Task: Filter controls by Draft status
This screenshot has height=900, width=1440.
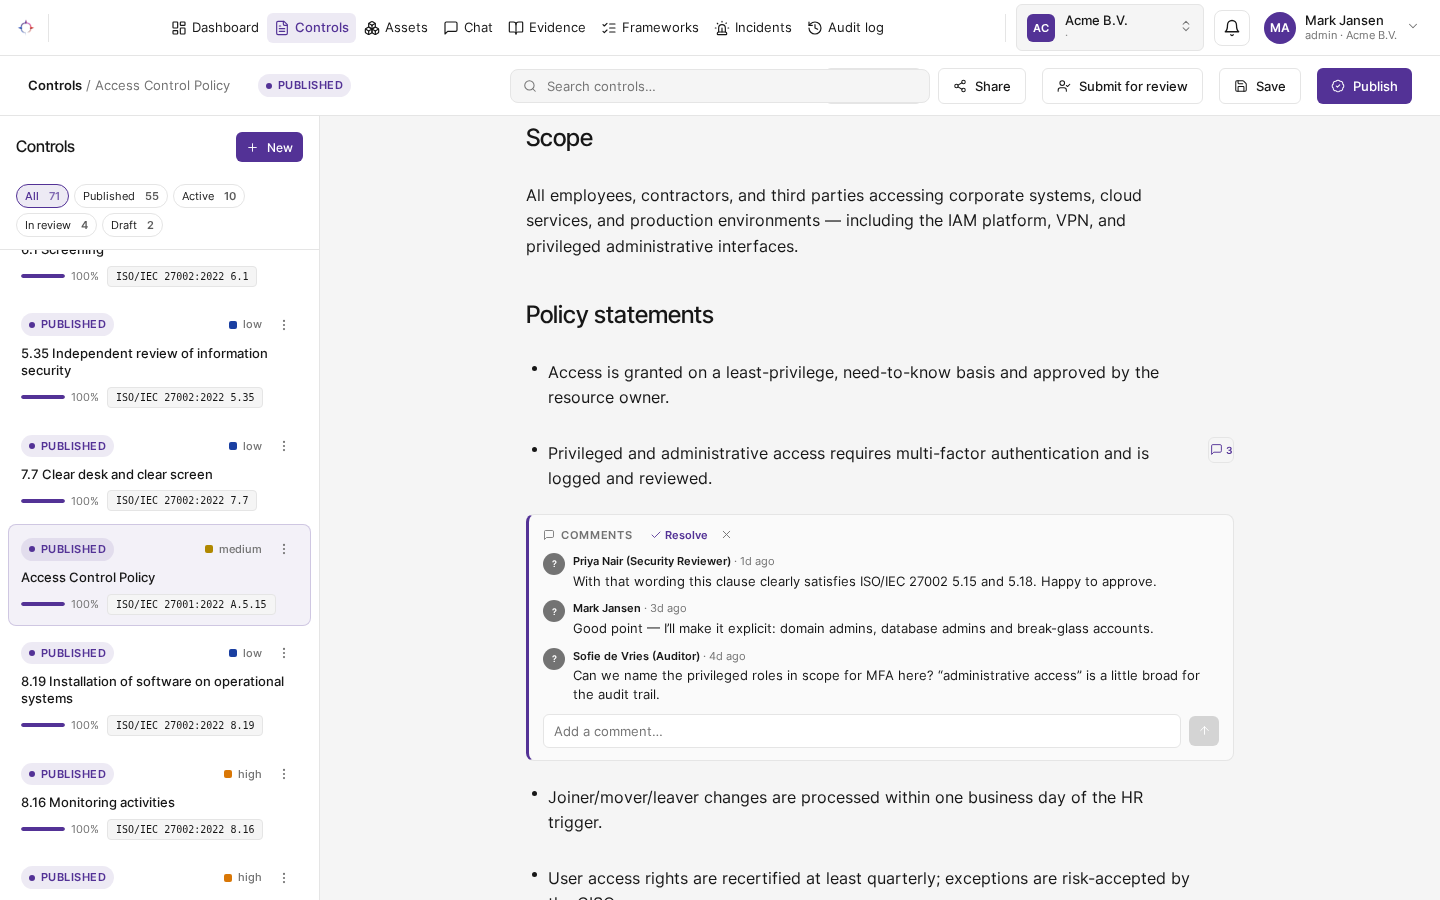Action: pyautogui.click(x=132, y=225)
